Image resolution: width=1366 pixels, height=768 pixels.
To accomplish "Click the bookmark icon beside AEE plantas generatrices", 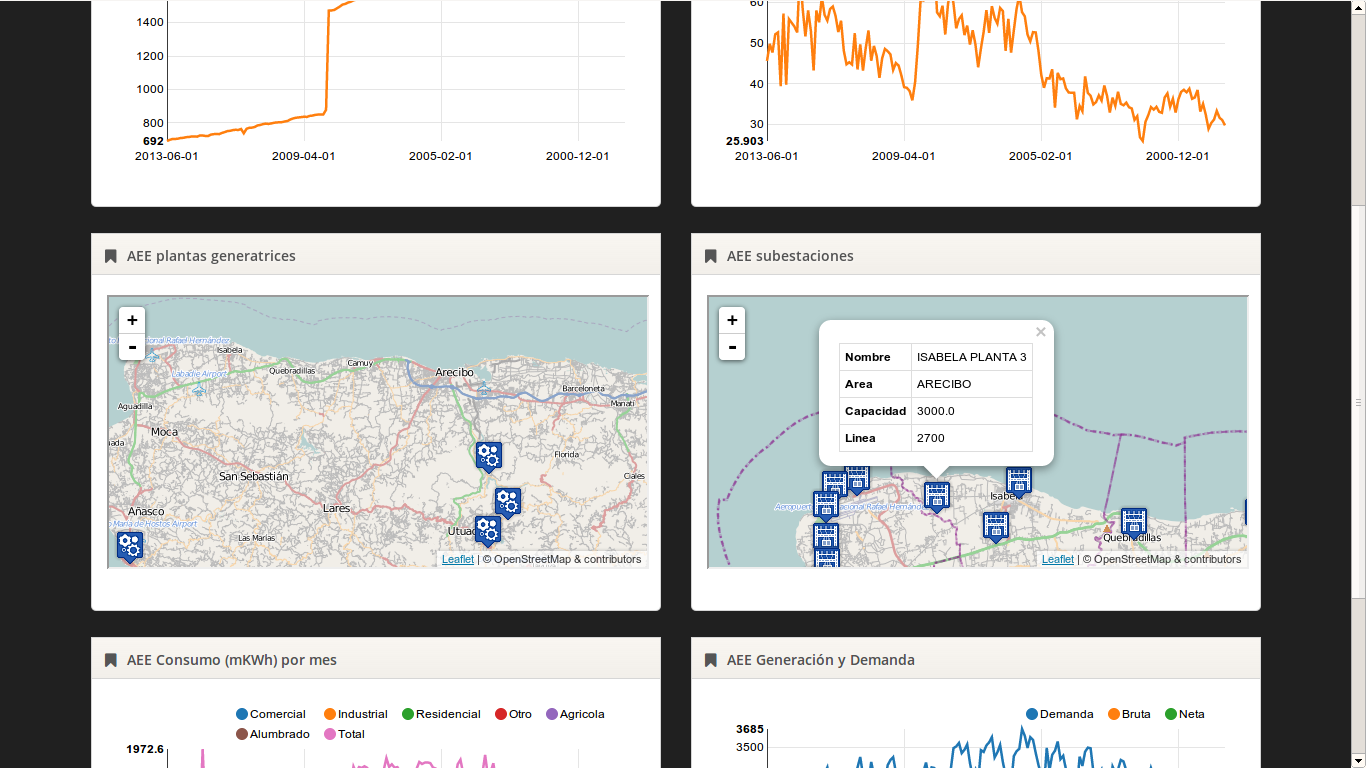I will point(111,256).
